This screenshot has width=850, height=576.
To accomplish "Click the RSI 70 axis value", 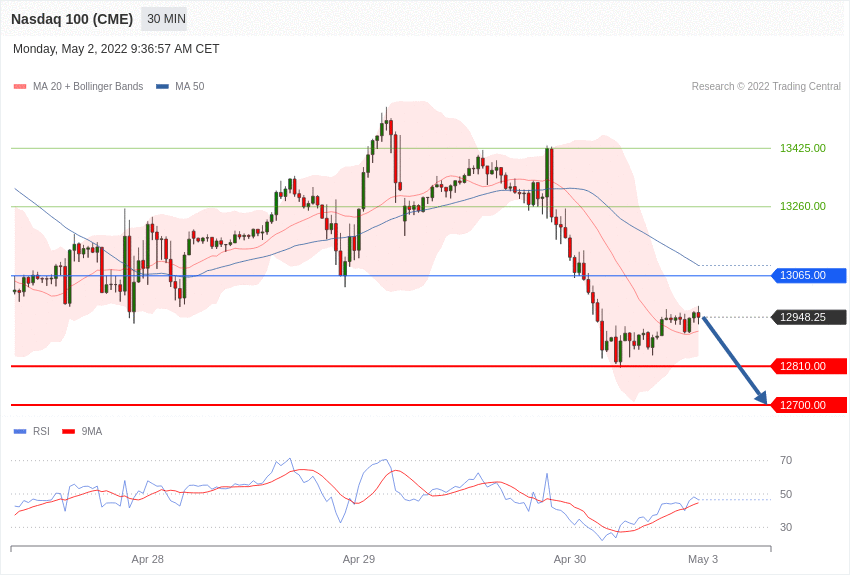I will tap(786, 461).
